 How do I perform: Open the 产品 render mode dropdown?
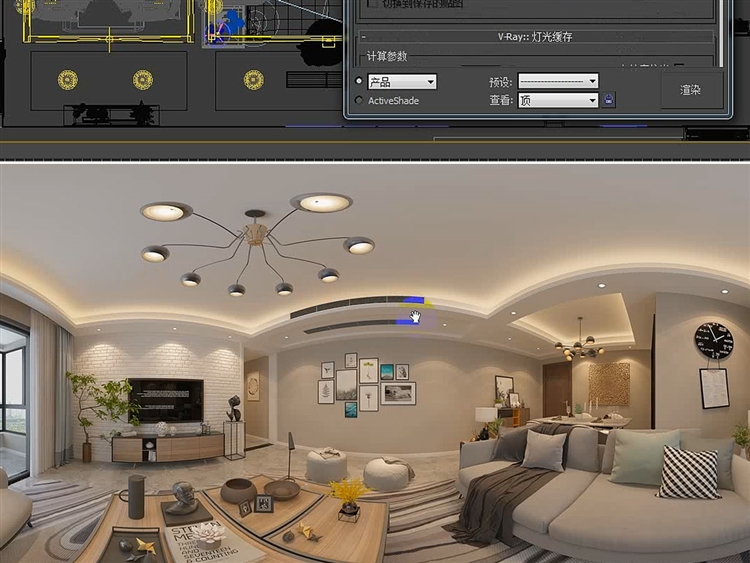tap(402, 82)
